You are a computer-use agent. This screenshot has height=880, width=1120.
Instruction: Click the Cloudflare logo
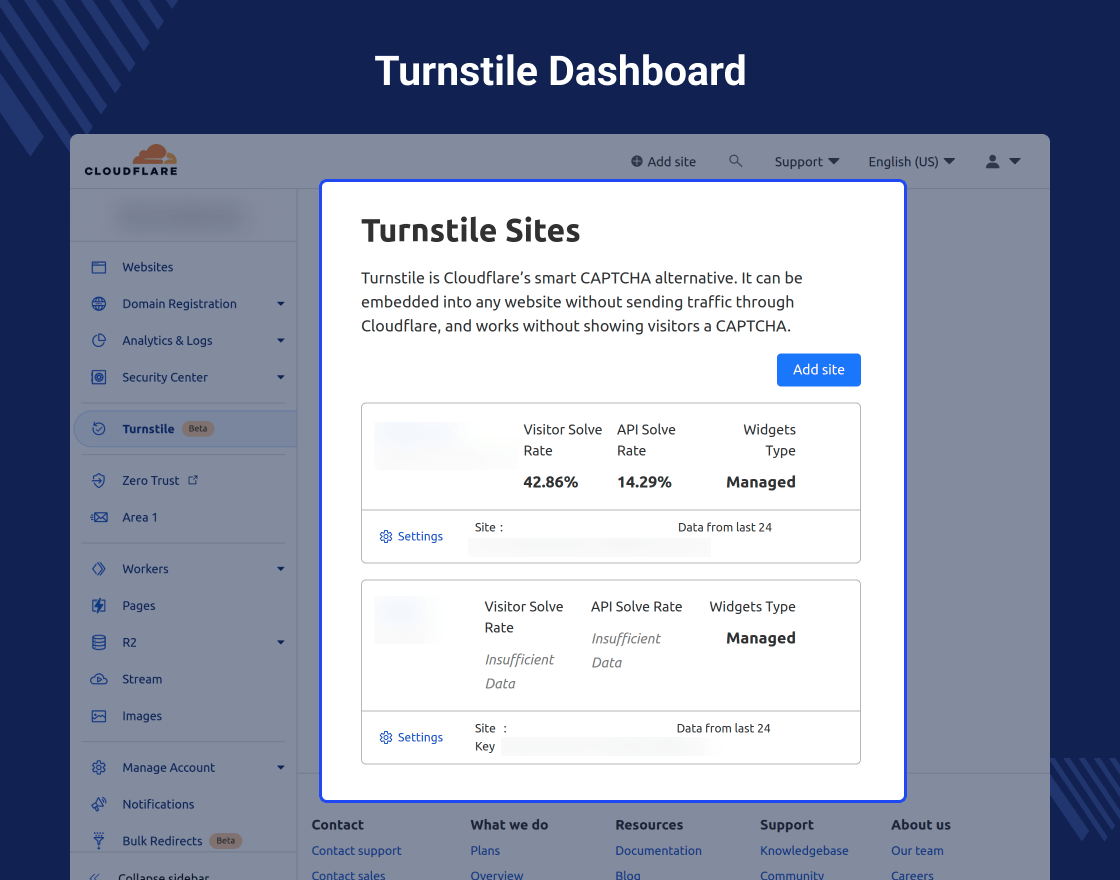pyautogui.click(x=131, y=160)
